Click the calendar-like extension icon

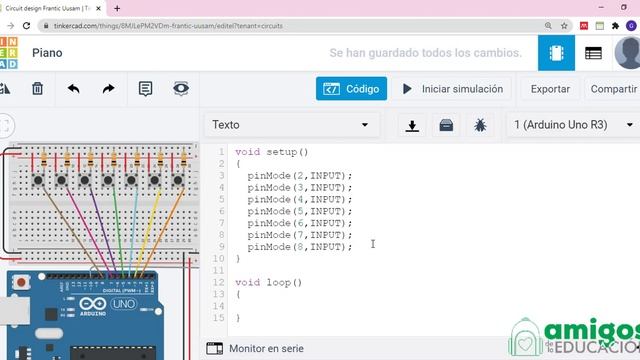(600, 26)
